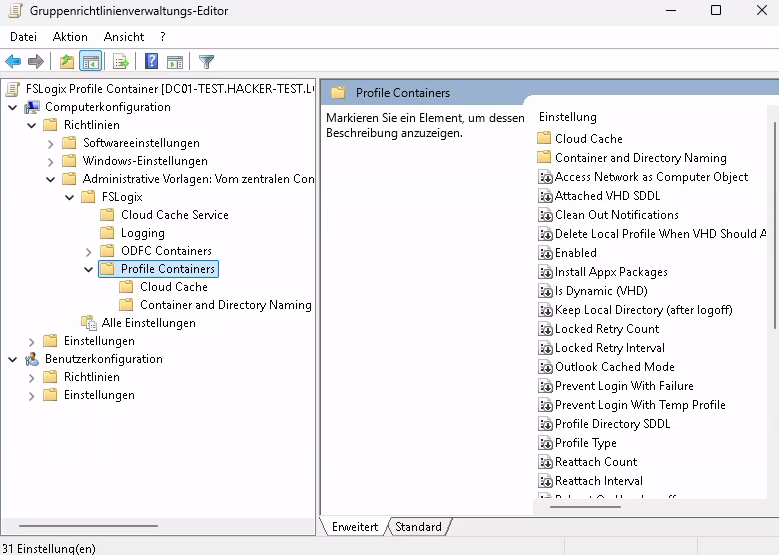This screenshot has height=555, width=779.
Task: Switch to the Standard tab
Action: point(418,527)
